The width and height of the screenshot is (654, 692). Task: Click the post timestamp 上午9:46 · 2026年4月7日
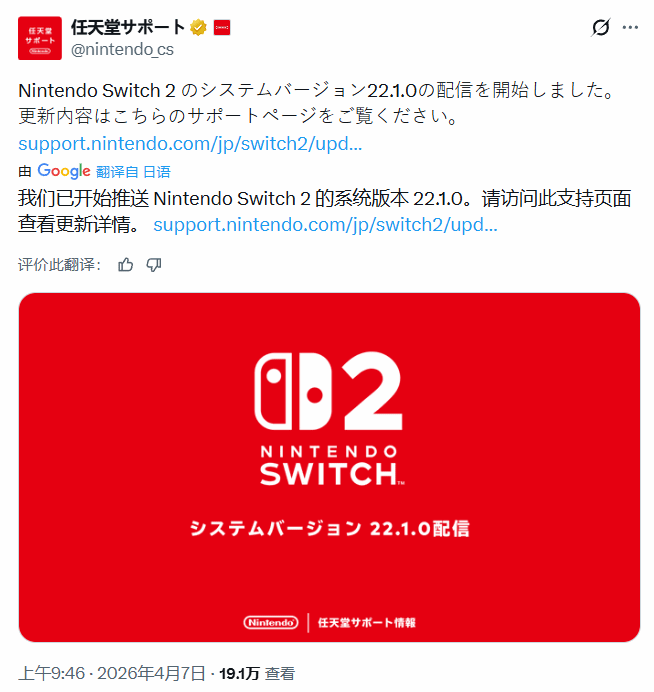pyautogui.click(x=112, y=673)
